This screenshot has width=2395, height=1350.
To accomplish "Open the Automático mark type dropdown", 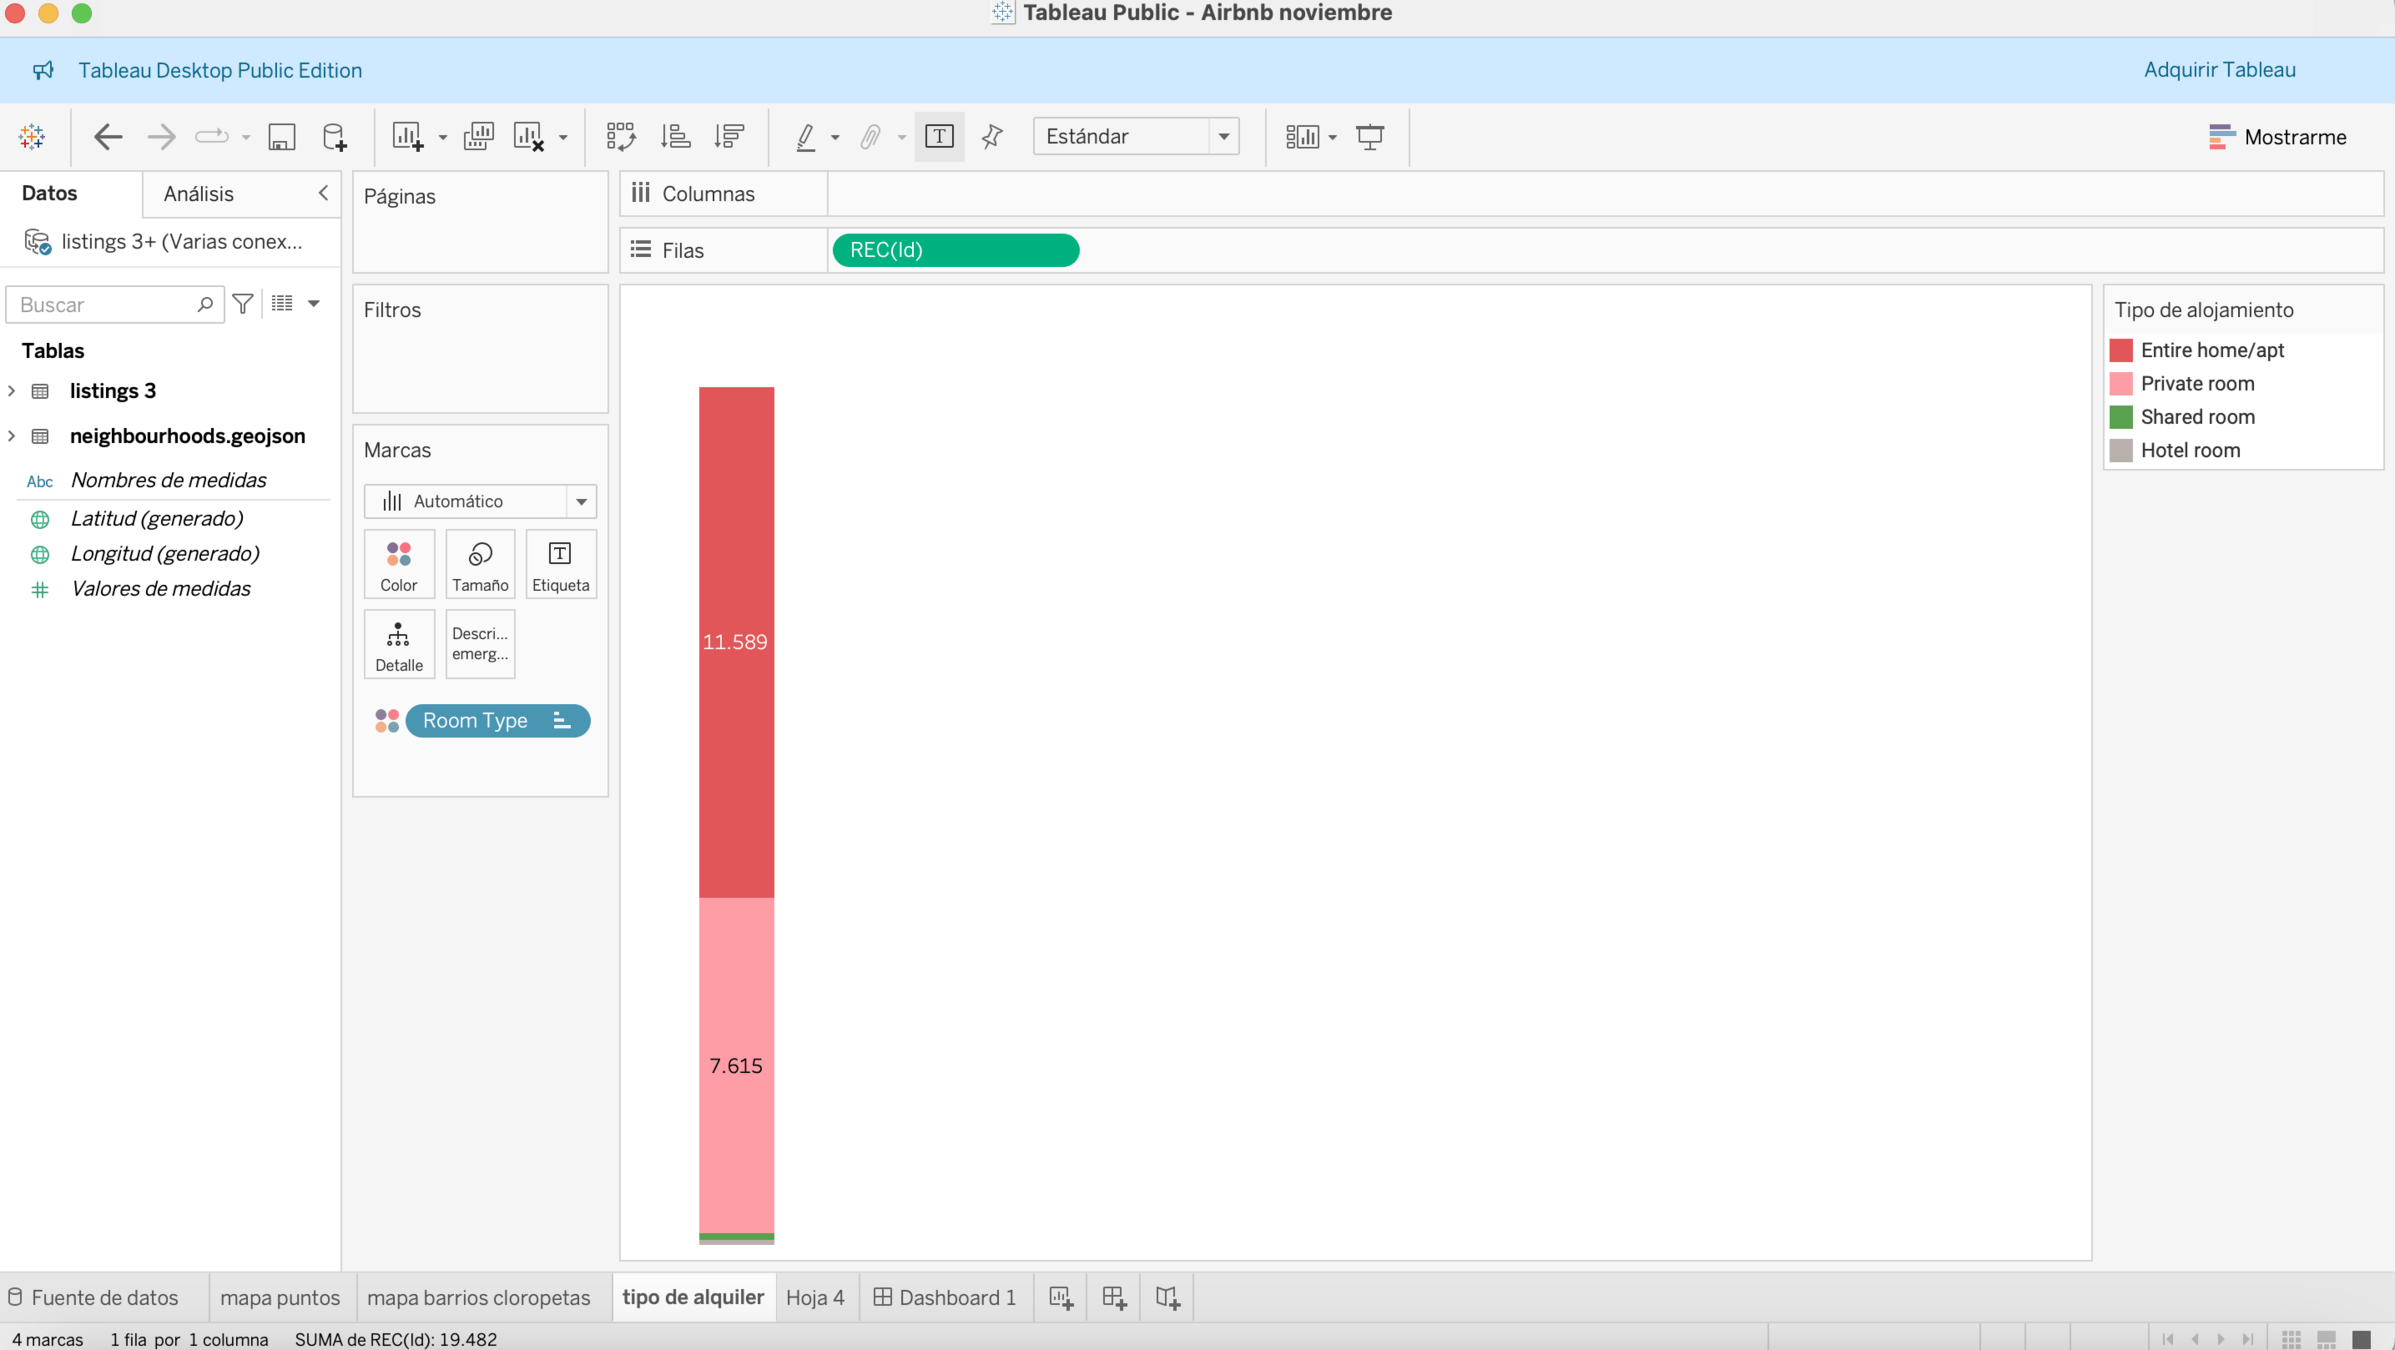I will coord(580,501).
